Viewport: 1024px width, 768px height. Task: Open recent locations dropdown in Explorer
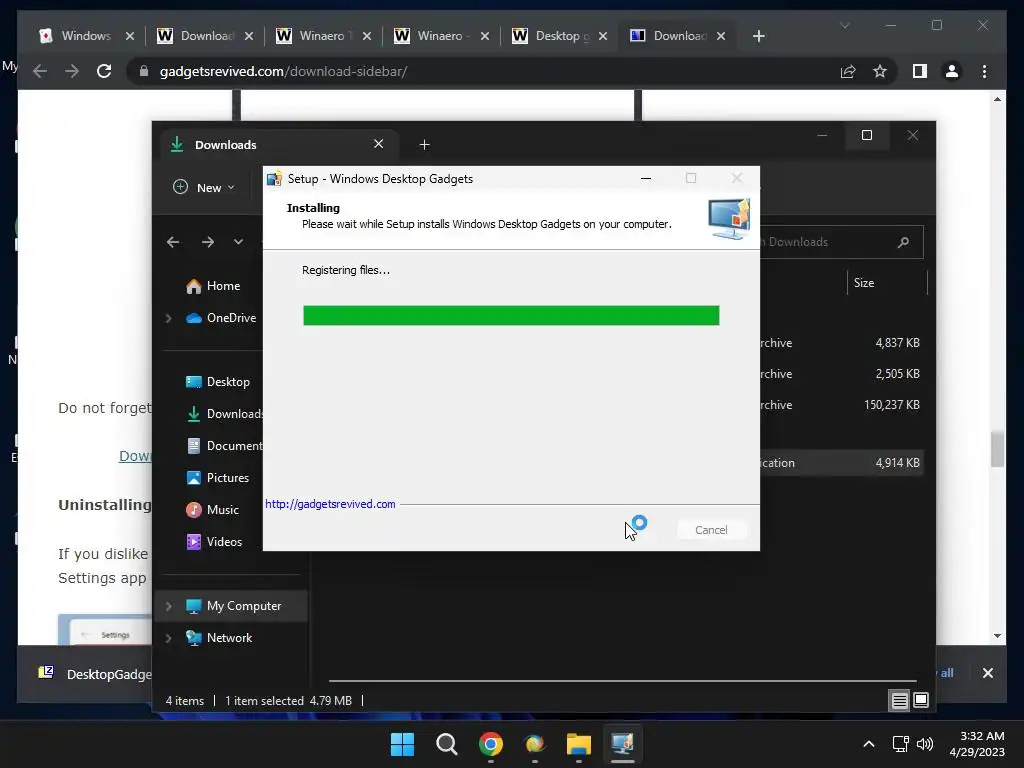(238, 242)
